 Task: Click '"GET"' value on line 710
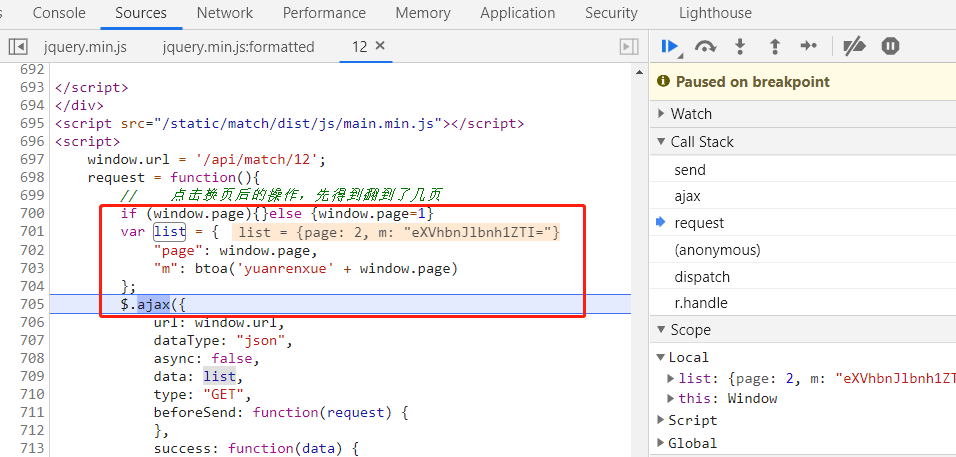tap(223, 394)
